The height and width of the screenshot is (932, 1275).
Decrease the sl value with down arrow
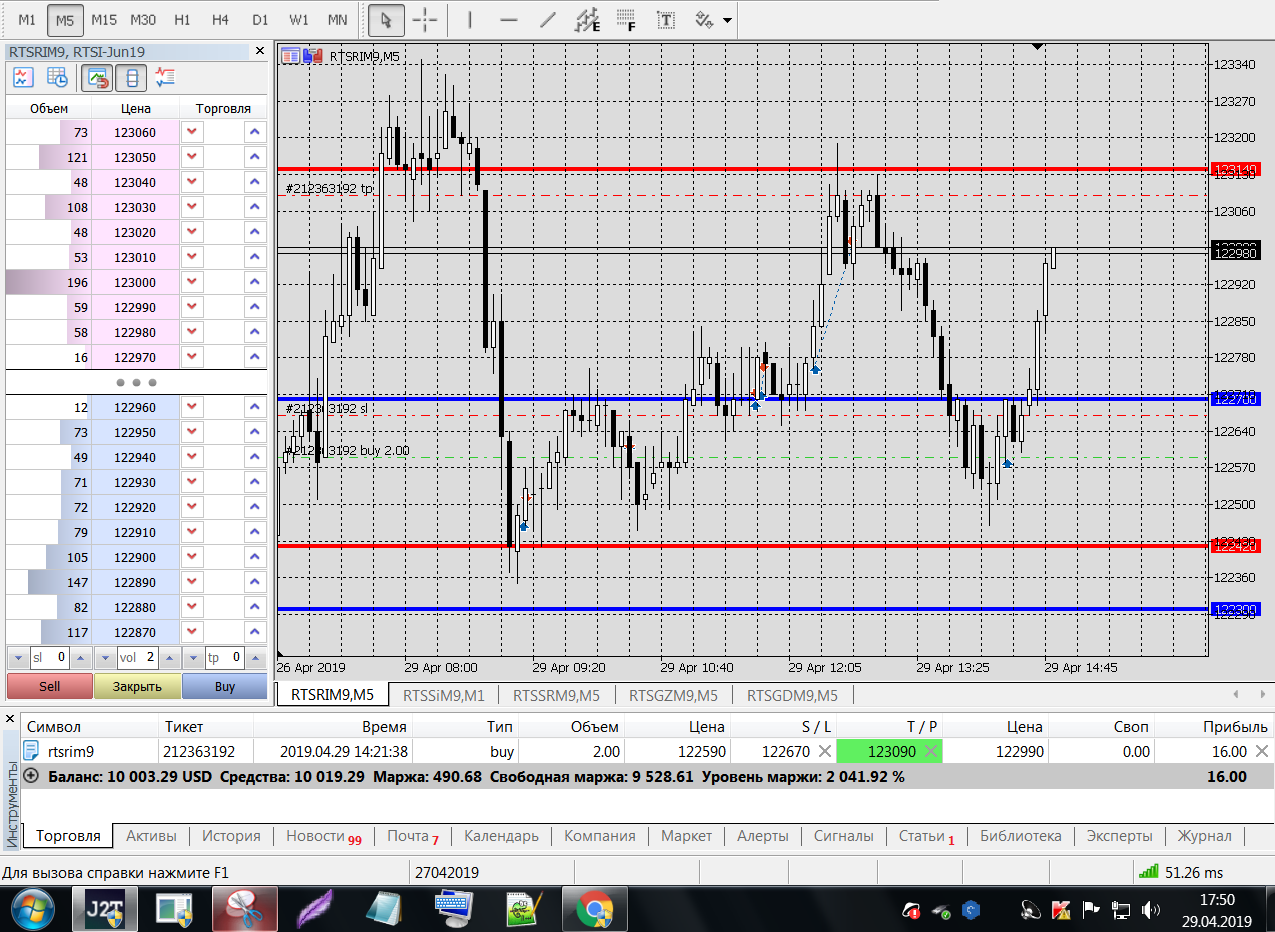pyautogui.click(x=18, y=658)
